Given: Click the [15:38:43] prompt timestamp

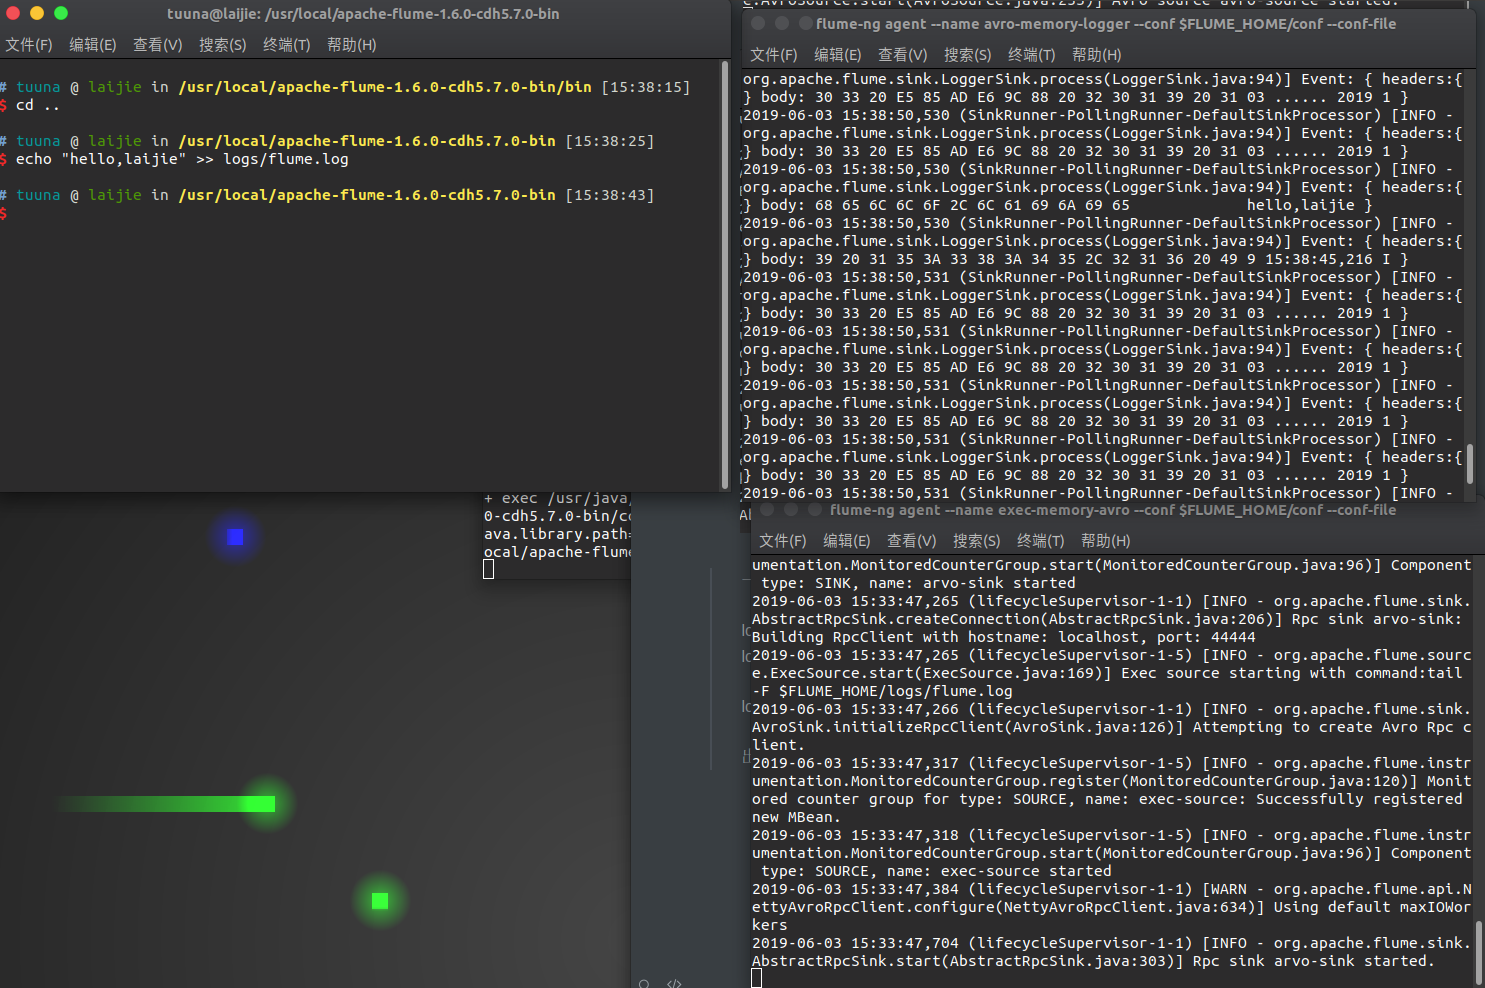Looking at the screenshot, I should tap(609, 195).
